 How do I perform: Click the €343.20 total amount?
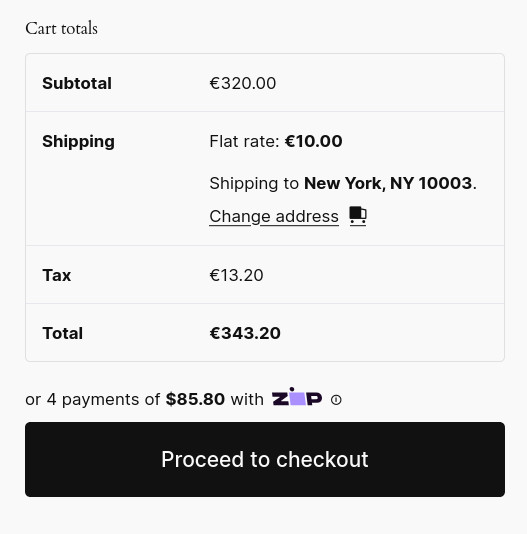(245, 333)
